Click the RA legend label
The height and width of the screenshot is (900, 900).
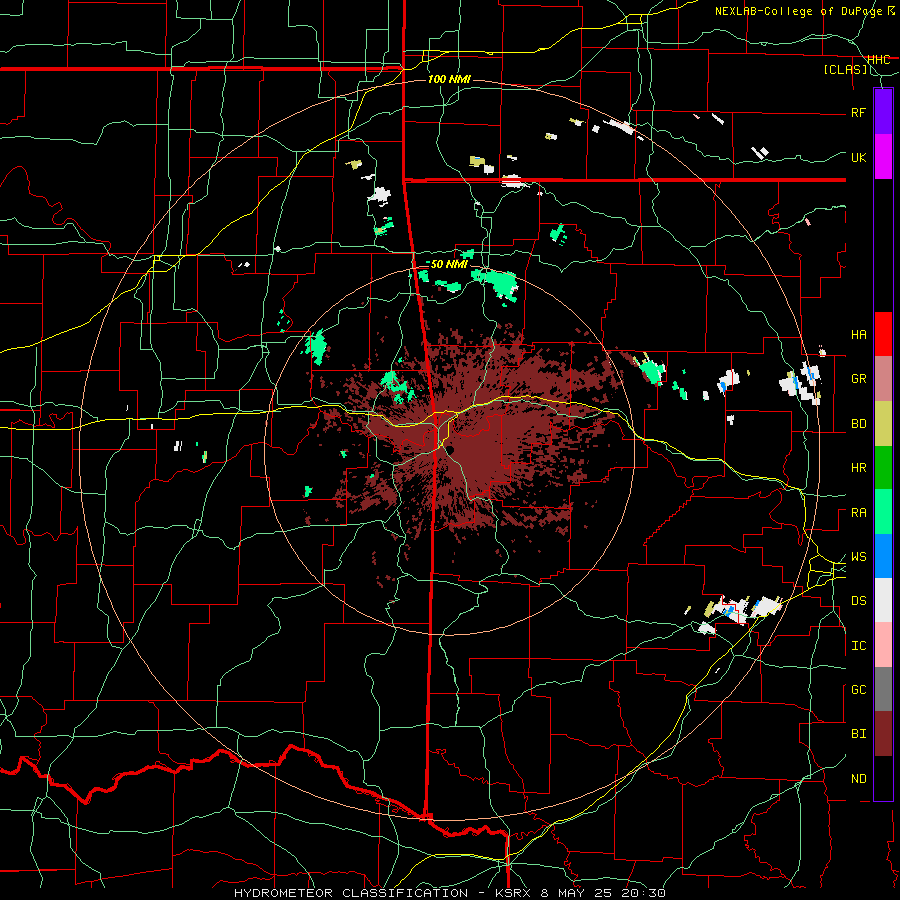[x=858, y=513]
